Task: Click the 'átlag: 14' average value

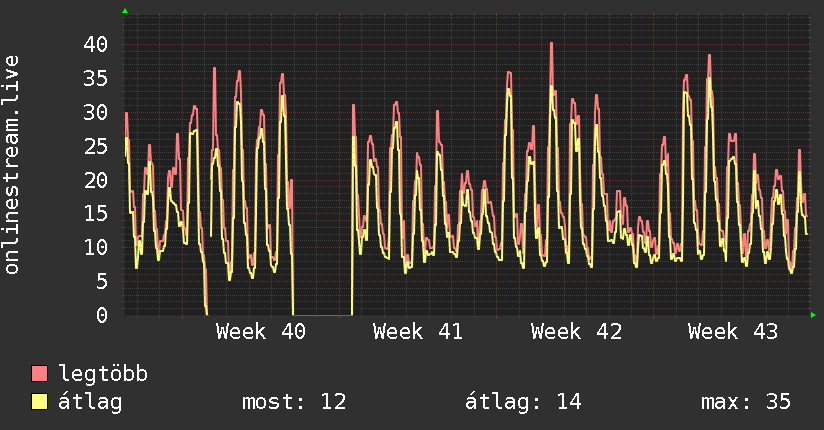Action: tap(523, 402)
